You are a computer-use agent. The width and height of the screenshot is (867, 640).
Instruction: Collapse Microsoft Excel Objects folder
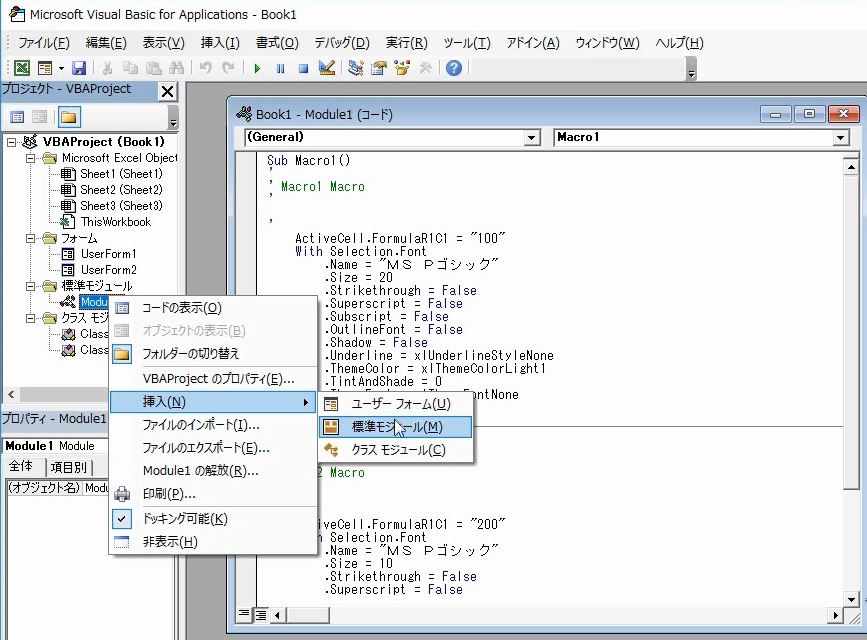coord(30,158)
